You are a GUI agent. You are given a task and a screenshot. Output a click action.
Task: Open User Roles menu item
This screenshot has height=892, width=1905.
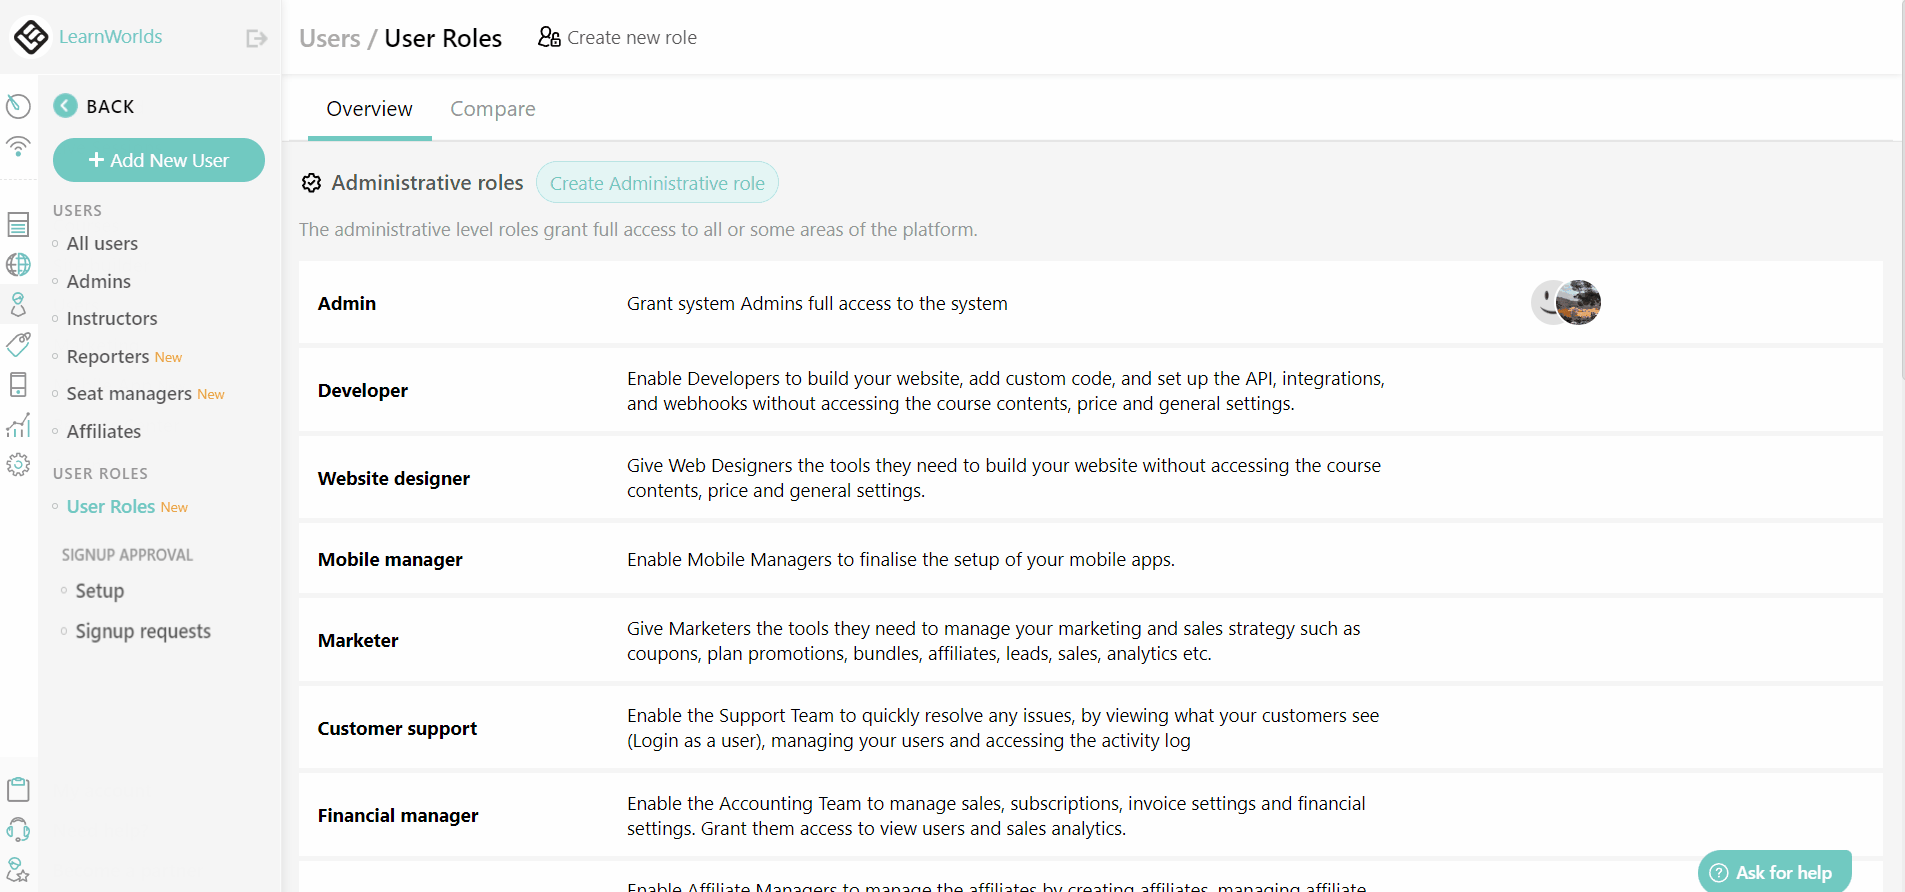(111, 507)
